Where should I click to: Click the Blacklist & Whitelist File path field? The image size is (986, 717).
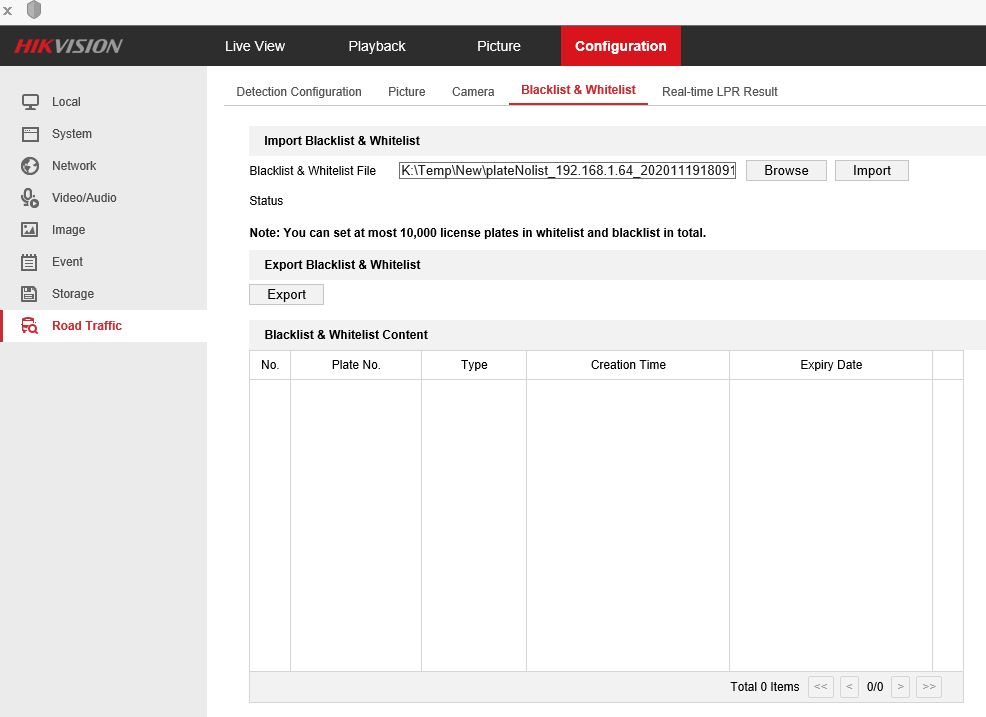click(567, 171)
